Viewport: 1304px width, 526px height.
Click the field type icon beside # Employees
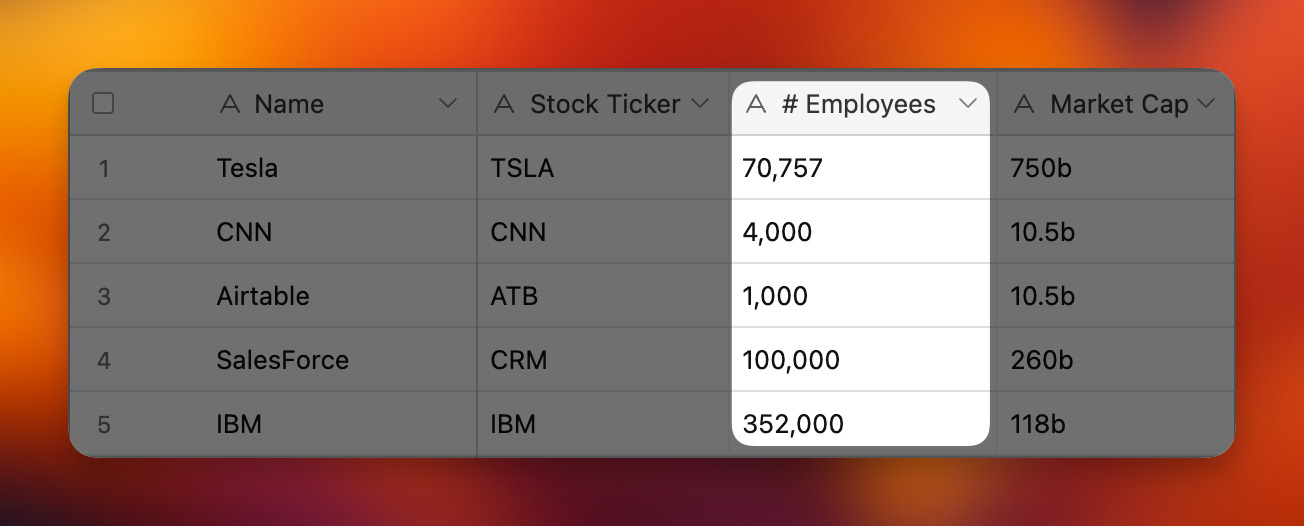[x=757, y=104]
